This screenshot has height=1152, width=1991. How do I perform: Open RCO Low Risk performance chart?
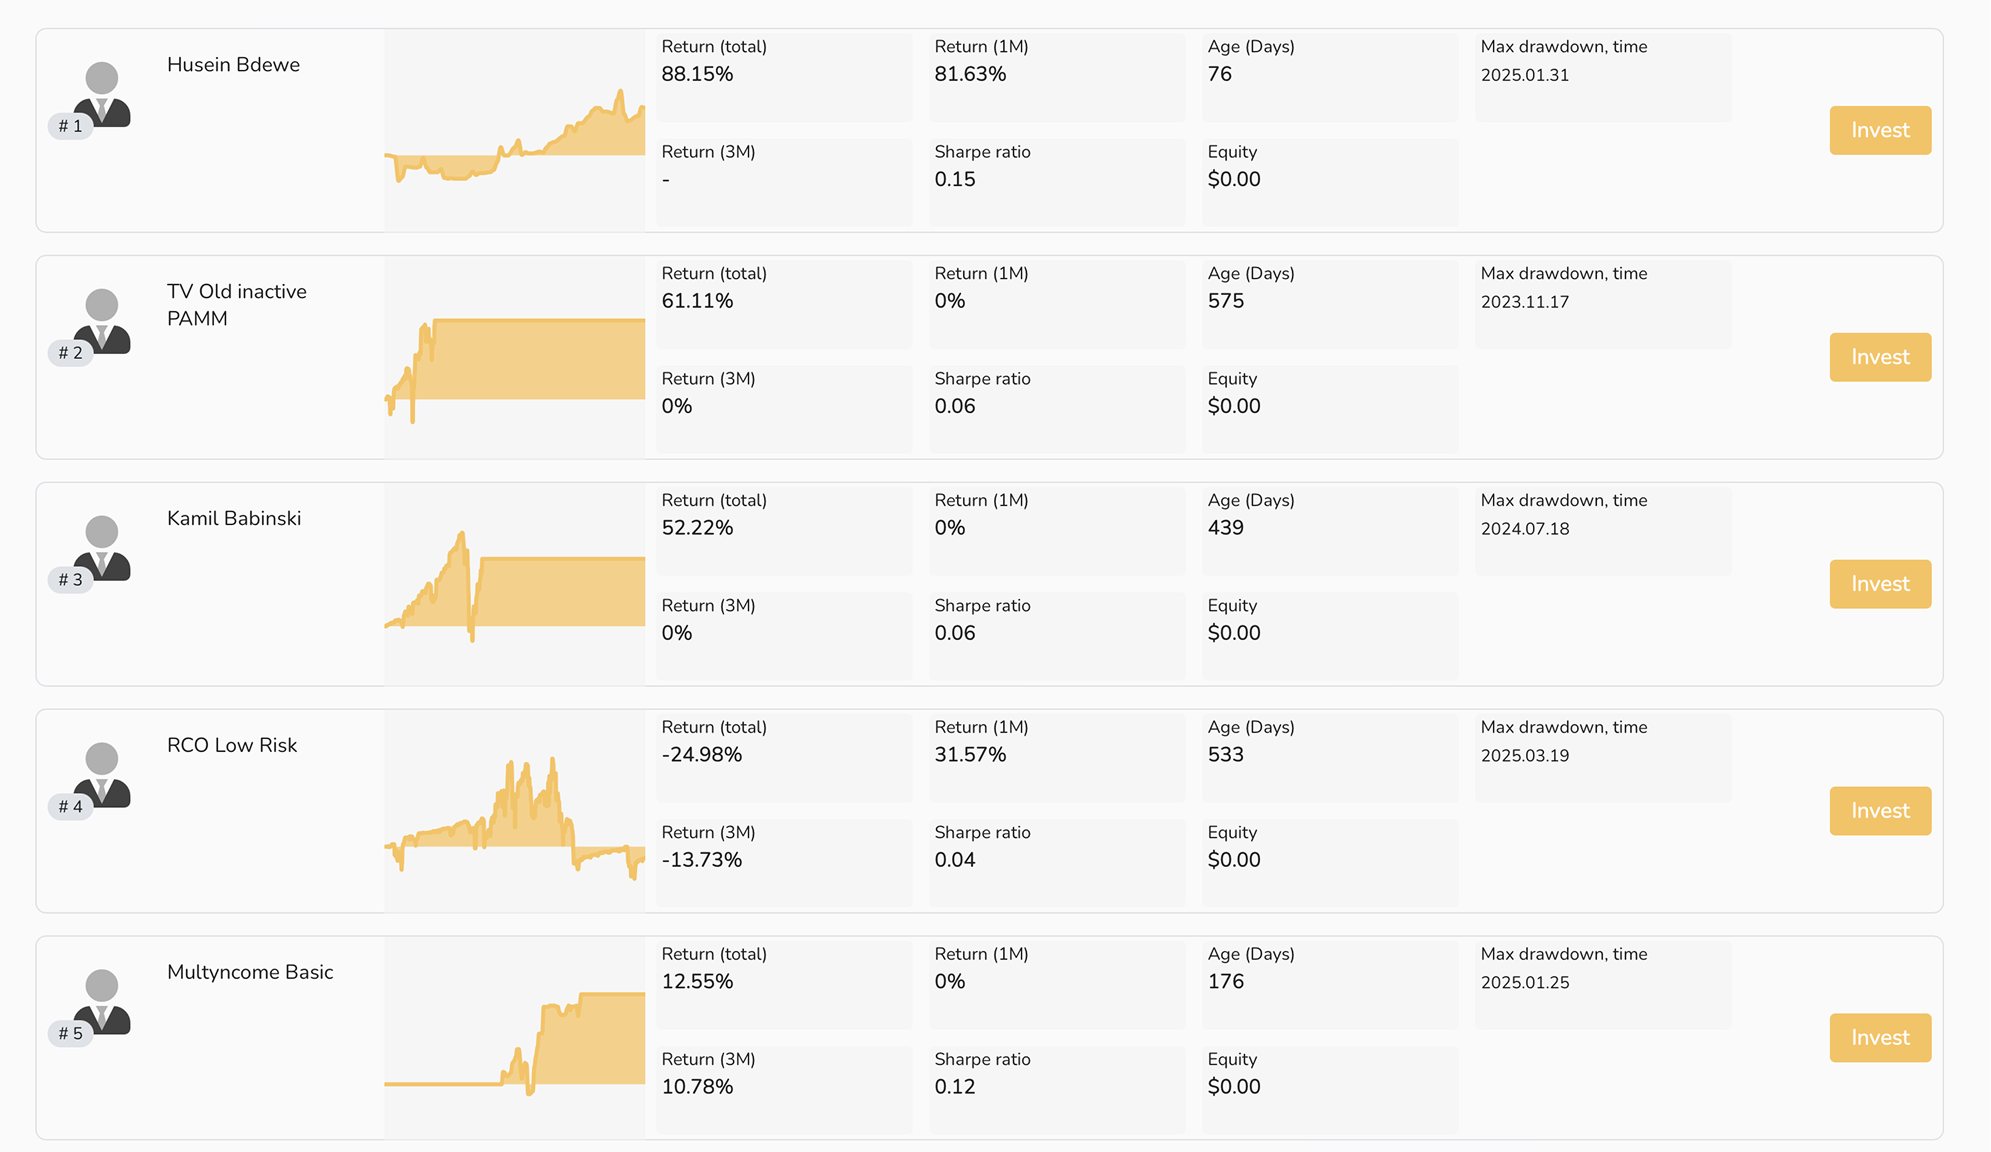[514, 812]
